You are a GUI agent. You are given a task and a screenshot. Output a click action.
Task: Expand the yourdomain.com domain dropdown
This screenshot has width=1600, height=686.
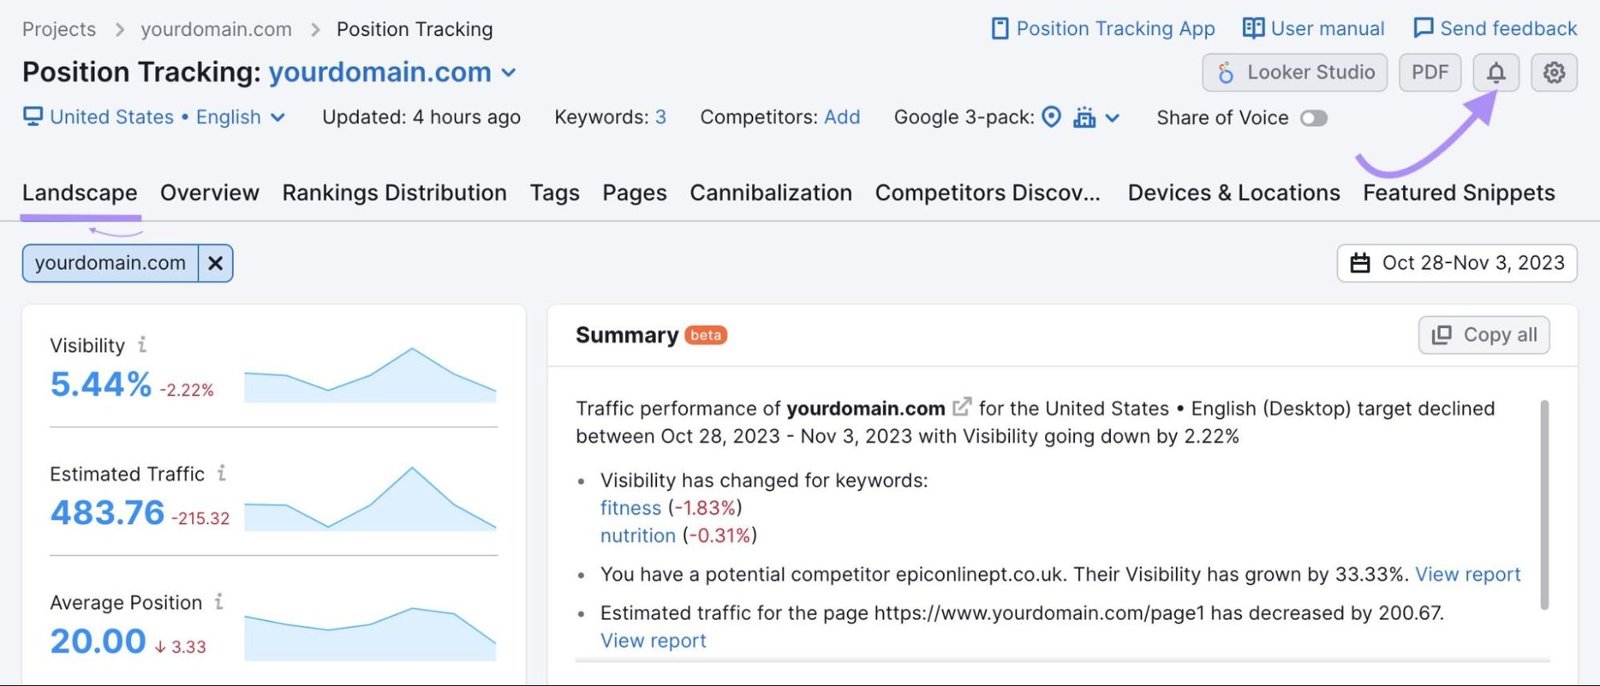[508, 72]
